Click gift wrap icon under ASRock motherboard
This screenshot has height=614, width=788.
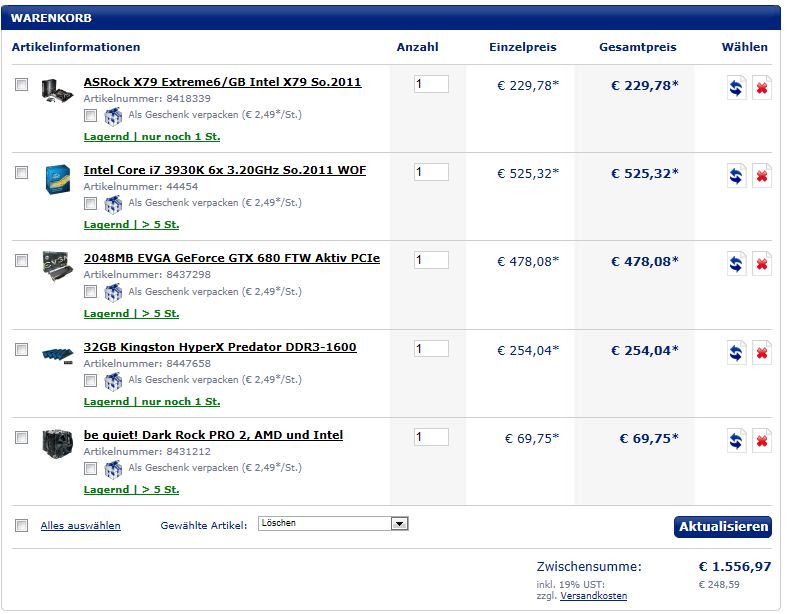113,116
